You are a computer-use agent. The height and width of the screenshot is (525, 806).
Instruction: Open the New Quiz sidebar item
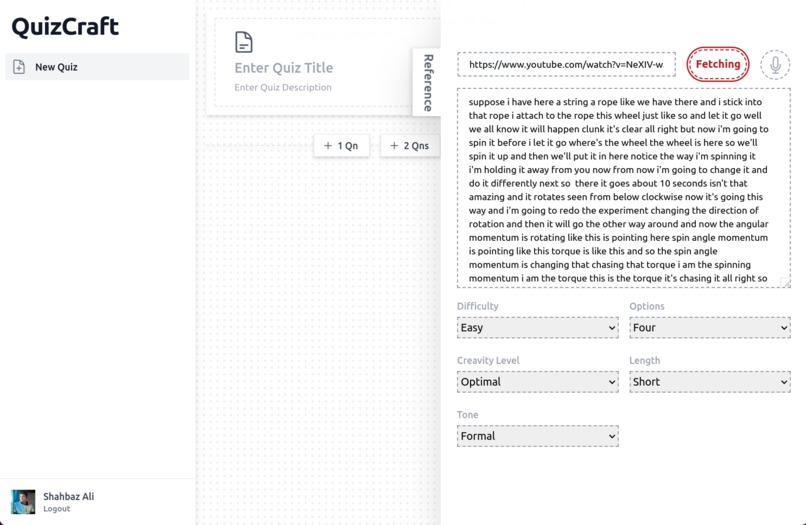click(x=97, y=67)
